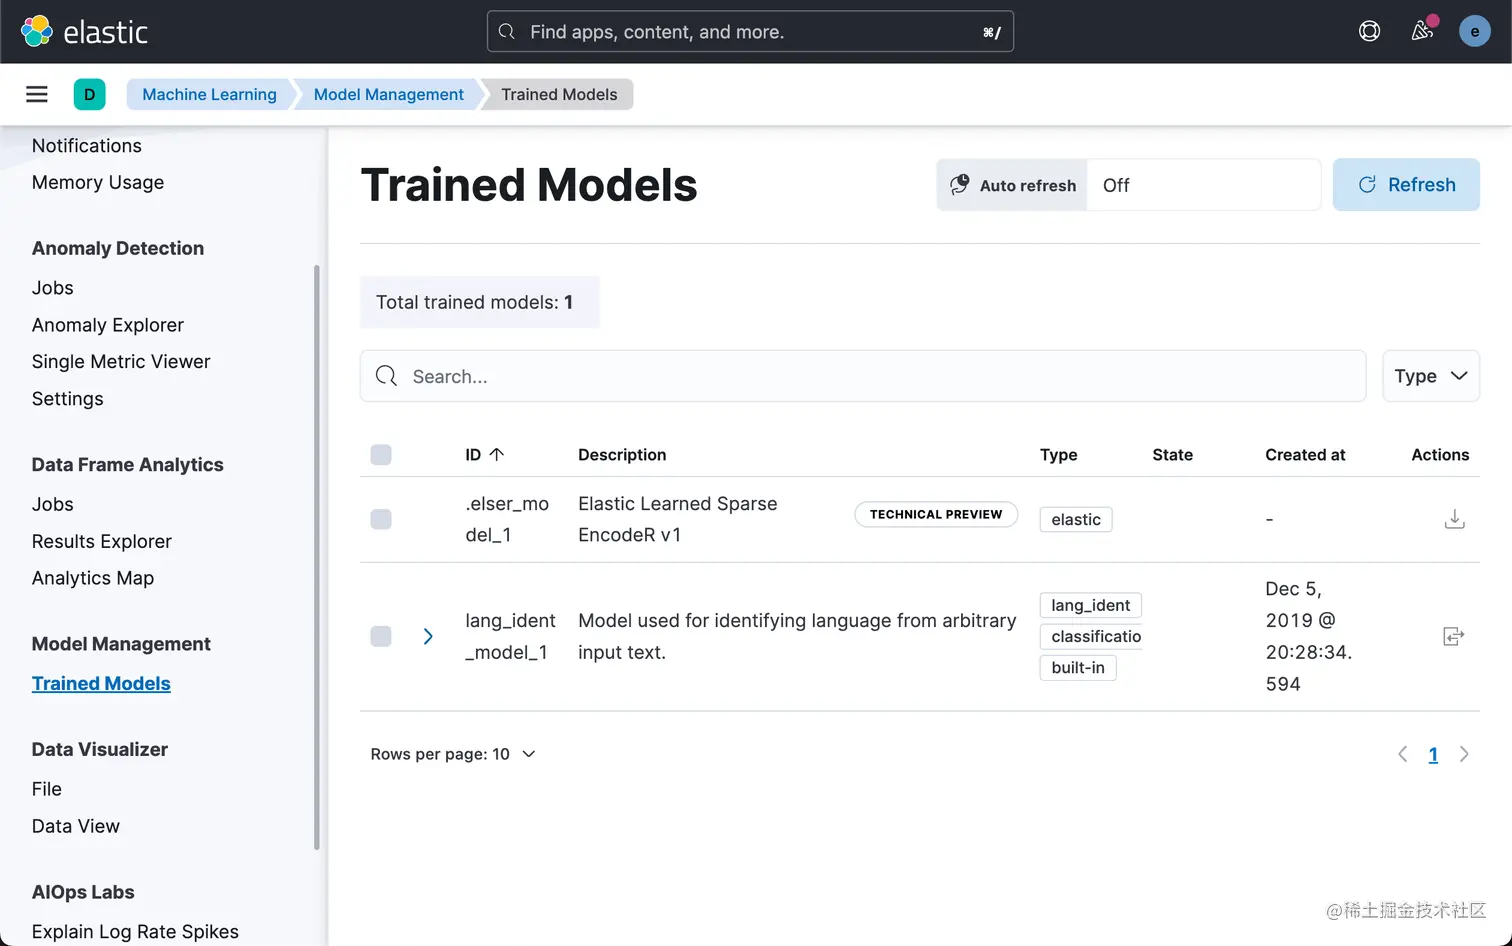Click the lang_ident_model_1 ID cell
Screen dimensions: 1512x946
(510, 636)
